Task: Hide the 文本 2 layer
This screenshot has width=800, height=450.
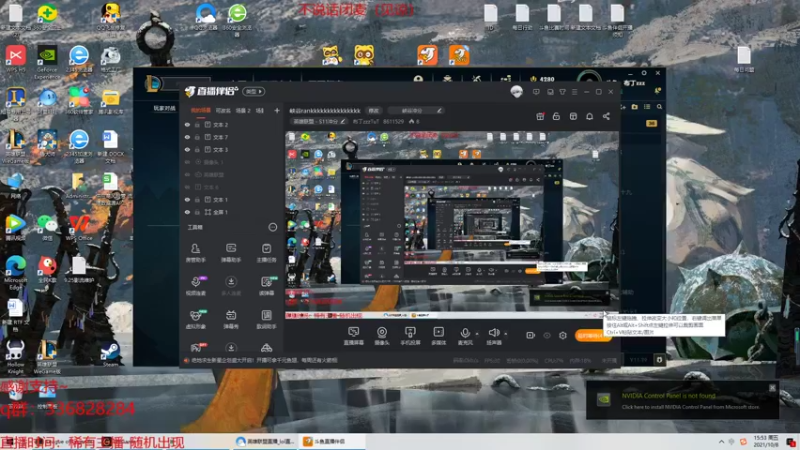Action: (x=187, y=124)
